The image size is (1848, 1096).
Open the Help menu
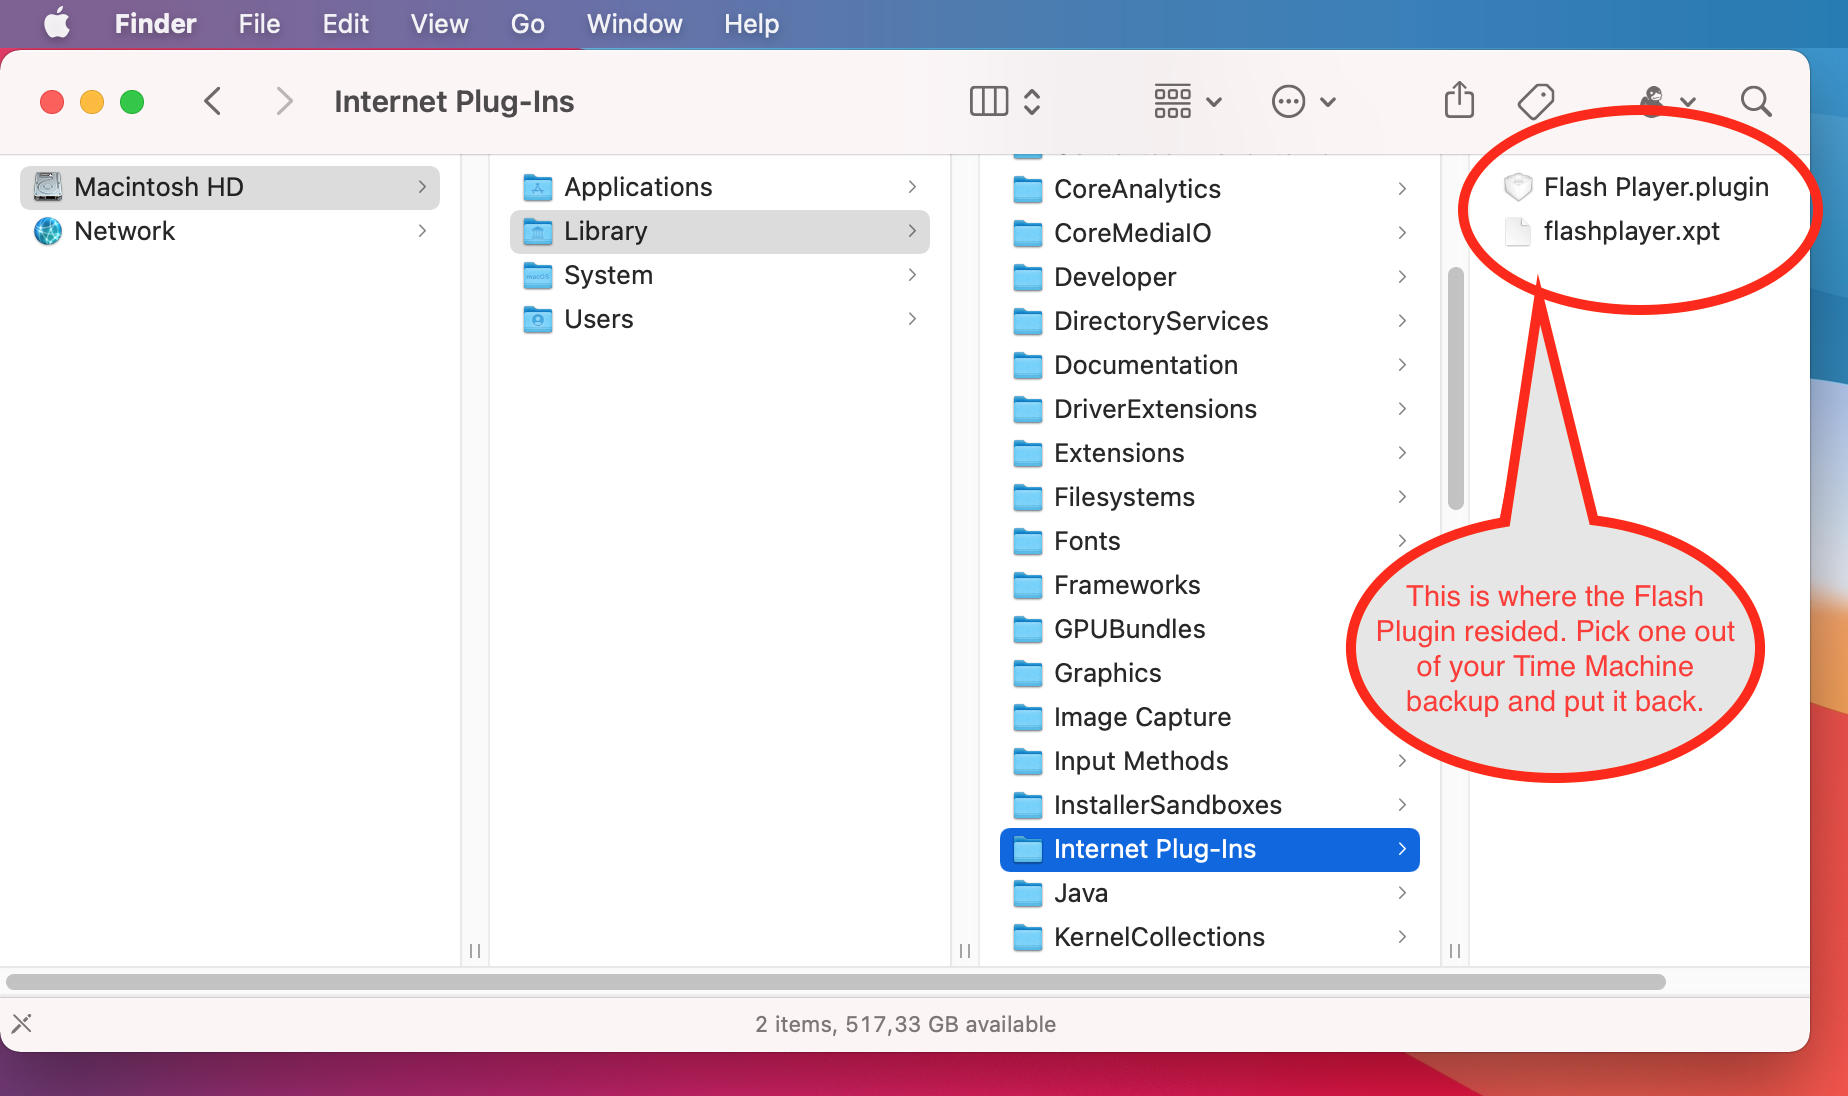click(x=751, y=23)
